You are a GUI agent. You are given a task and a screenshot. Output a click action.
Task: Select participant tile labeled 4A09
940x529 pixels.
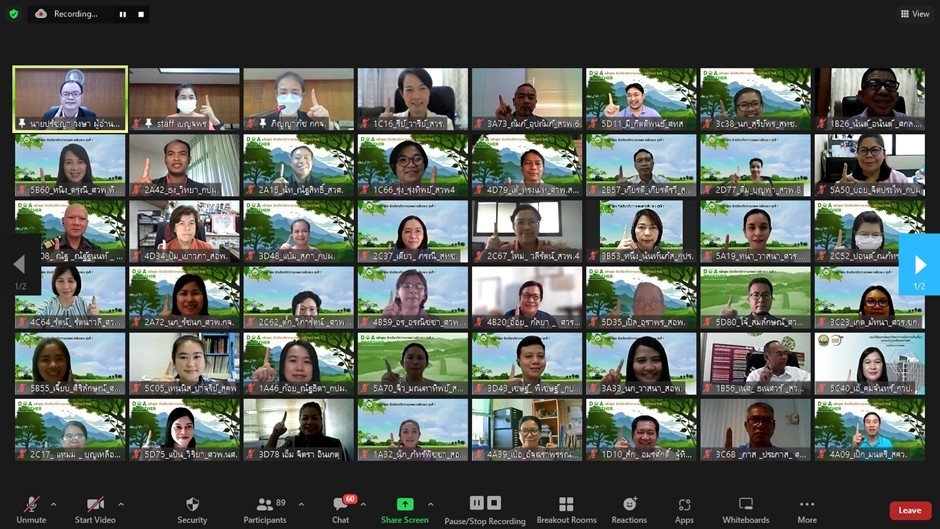(870, 431)
